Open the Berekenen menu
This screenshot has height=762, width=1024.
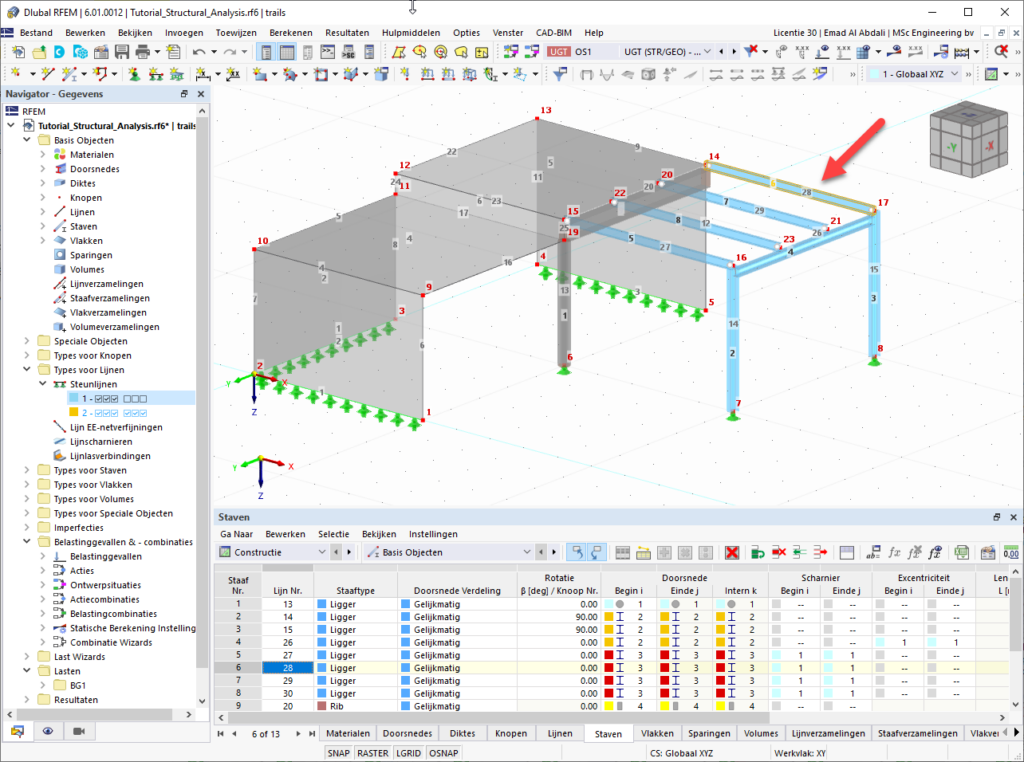coord(291,33)
